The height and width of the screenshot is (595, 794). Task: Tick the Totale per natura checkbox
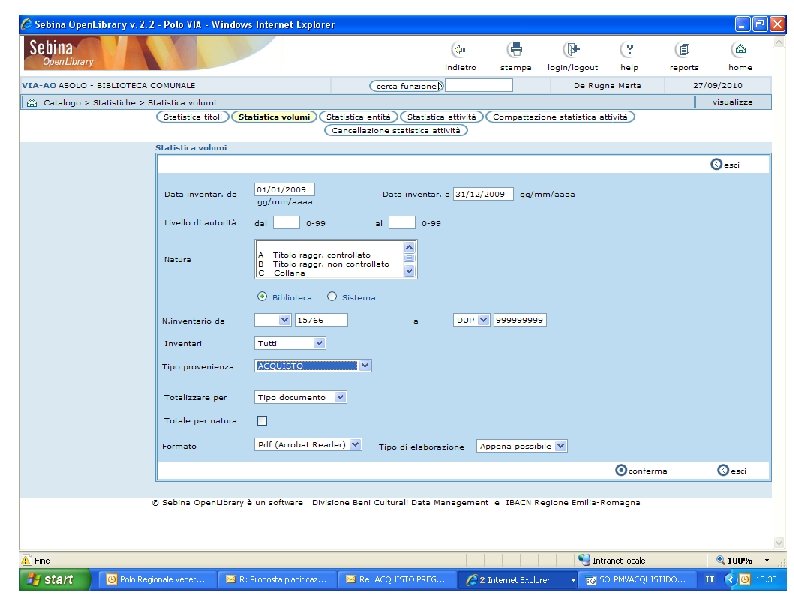point(262,421)
